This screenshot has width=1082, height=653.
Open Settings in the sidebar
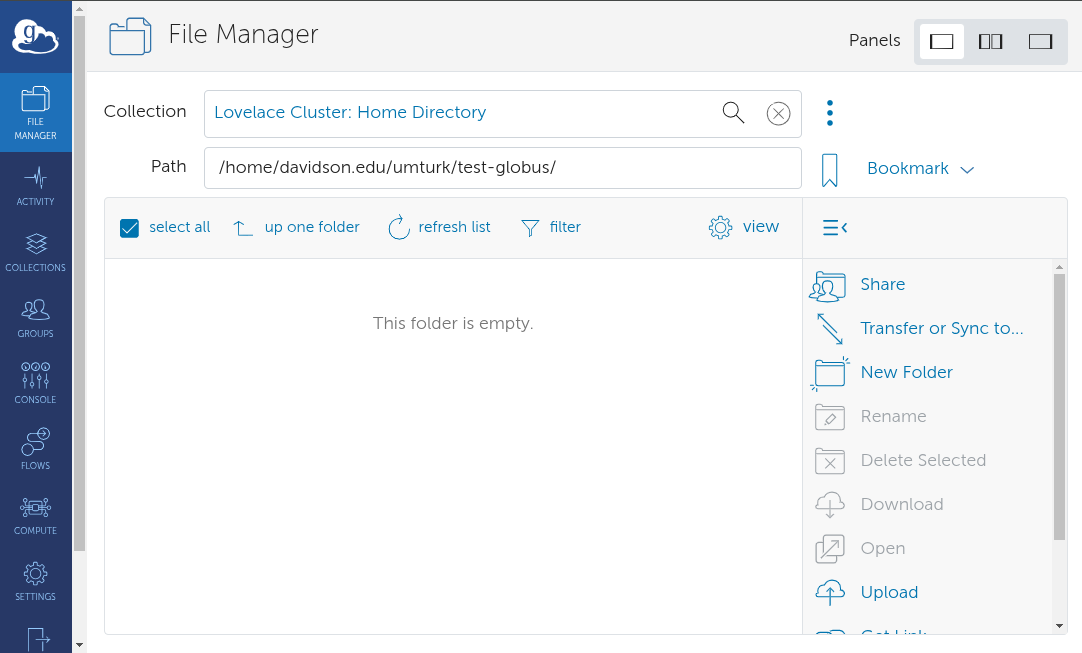35,581
